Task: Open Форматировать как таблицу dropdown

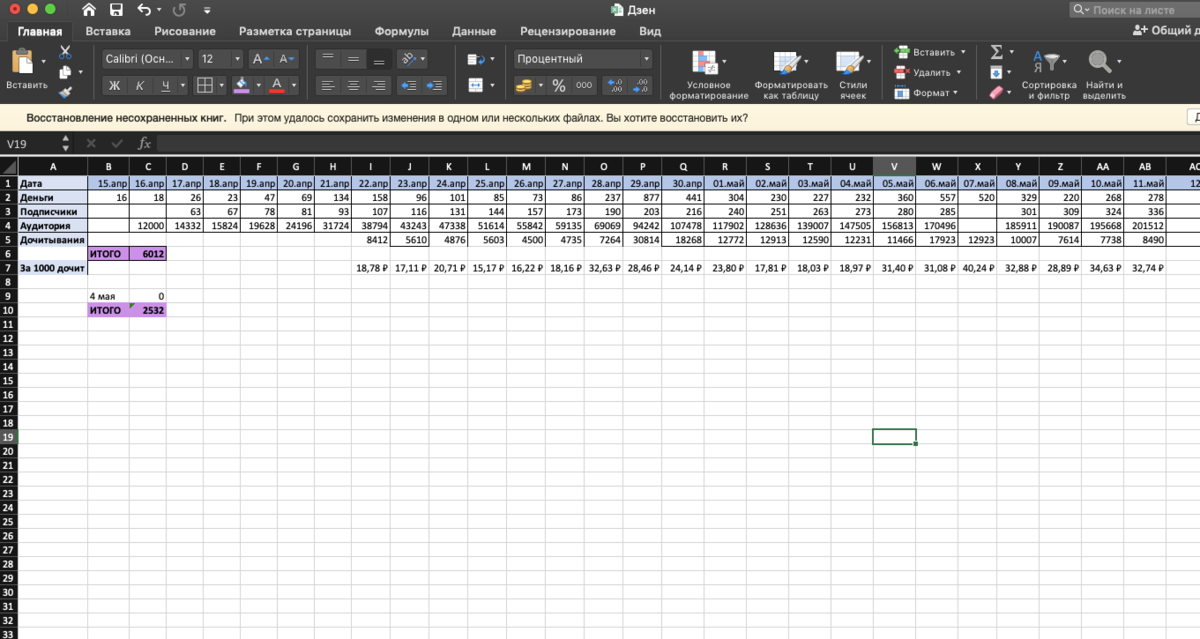Action: pyautogui.click(x=791, y=75)
